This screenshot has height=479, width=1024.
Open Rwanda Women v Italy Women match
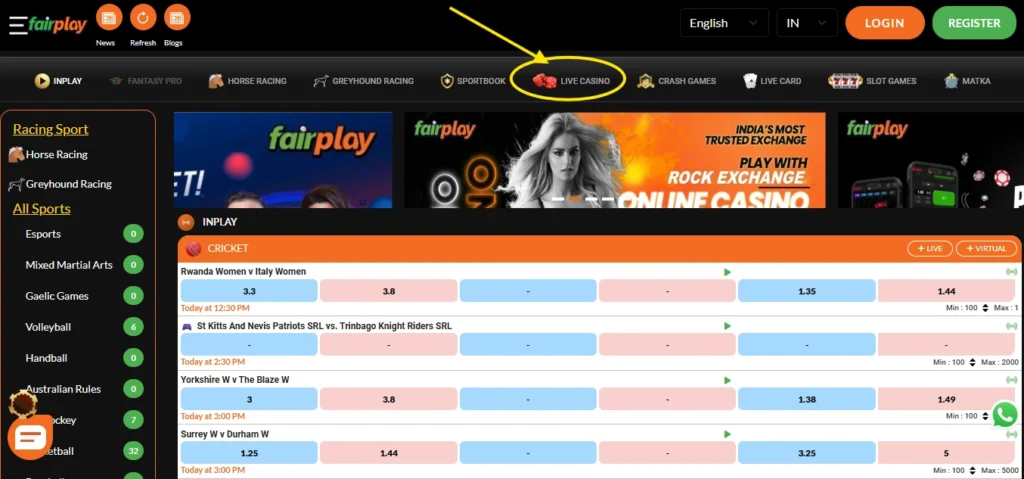tap(243, 272)
